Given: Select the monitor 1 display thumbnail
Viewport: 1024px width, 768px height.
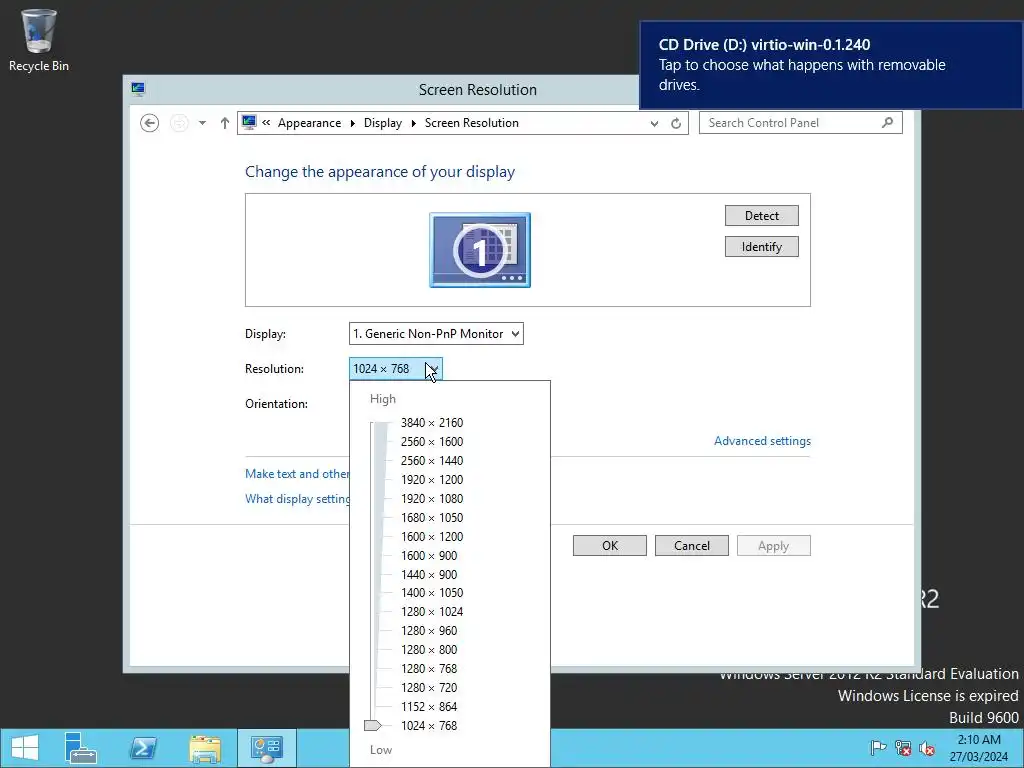Looking at the screenshot, I should (x=480, y=250).
